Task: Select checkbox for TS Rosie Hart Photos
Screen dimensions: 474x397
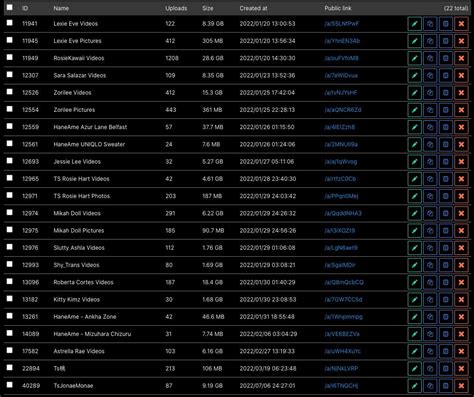Action: pos(10,195)
